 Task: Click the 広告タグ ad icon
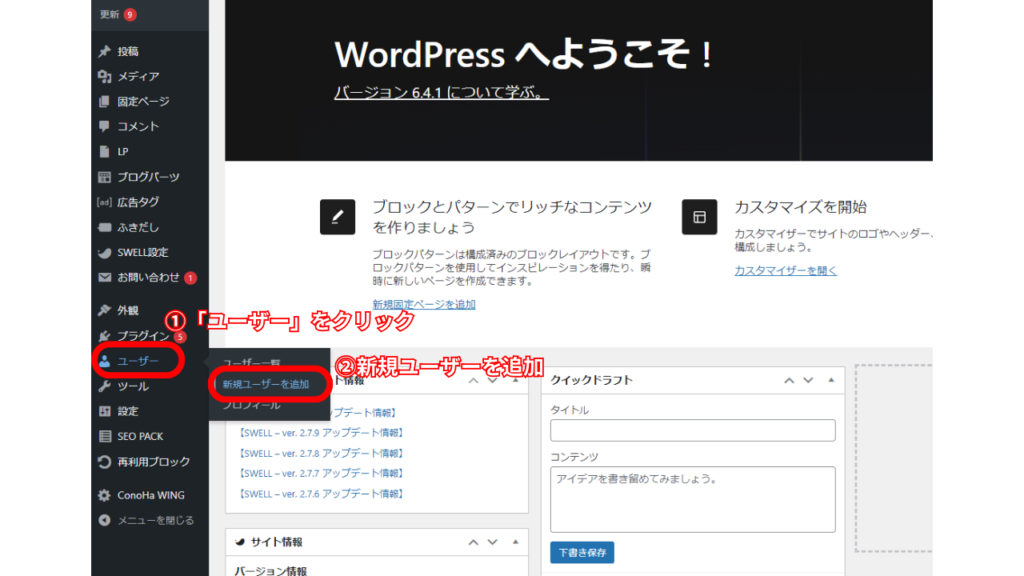pyautogui.click(x=104, y=202)
